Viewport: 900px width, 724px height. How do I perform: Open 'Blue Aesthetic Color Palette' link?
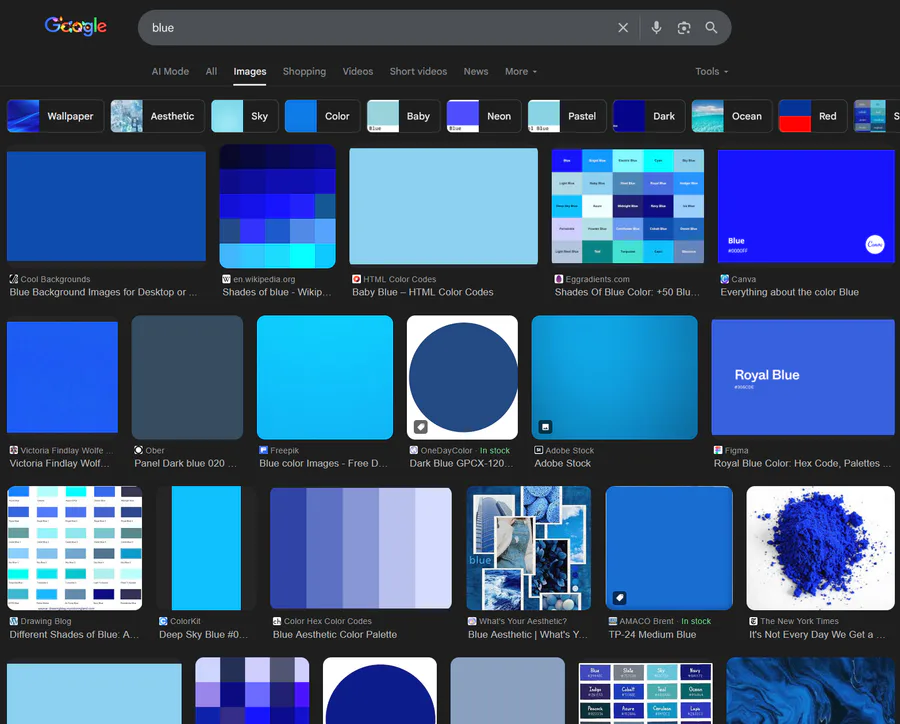(335, 634)
